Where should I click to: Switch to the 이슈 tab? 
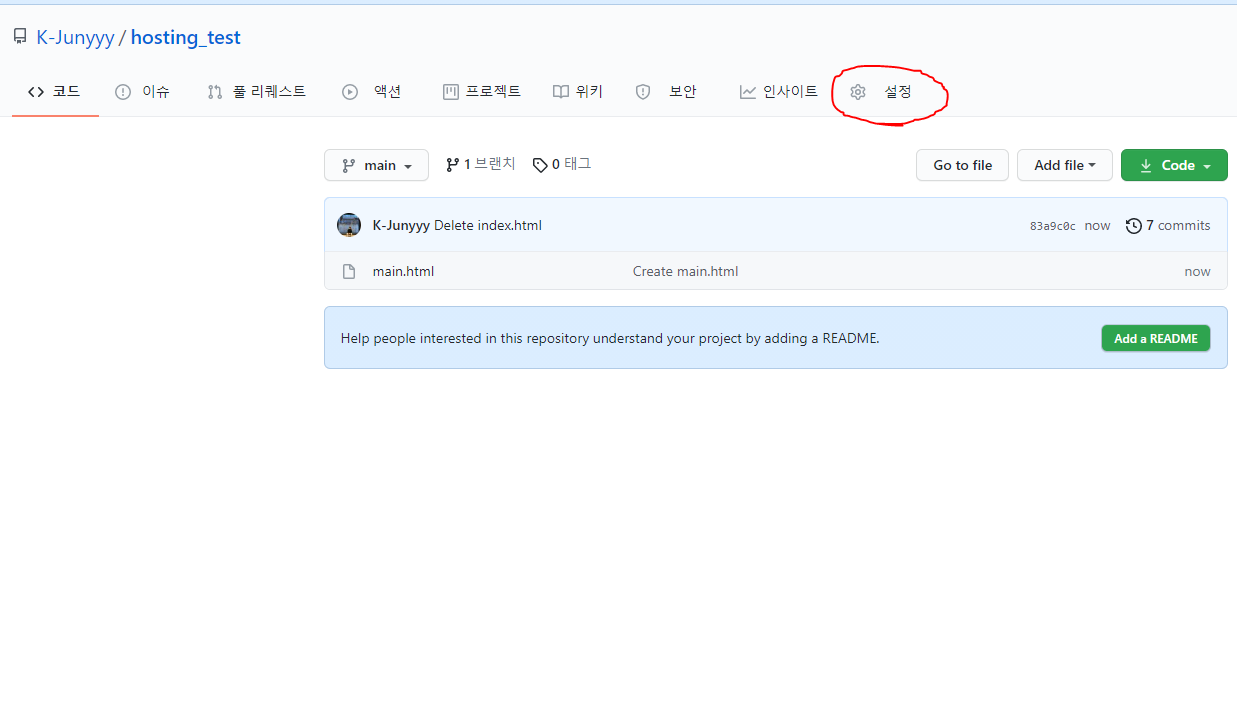pyautogui.click(x=142, y=92)
